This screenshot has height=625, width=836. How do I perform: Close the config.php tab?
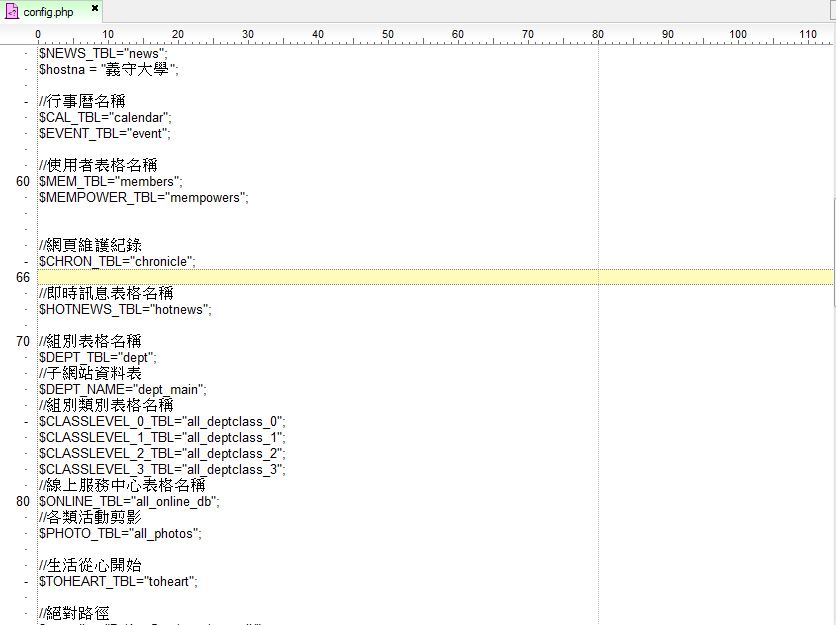pos(95,8)
